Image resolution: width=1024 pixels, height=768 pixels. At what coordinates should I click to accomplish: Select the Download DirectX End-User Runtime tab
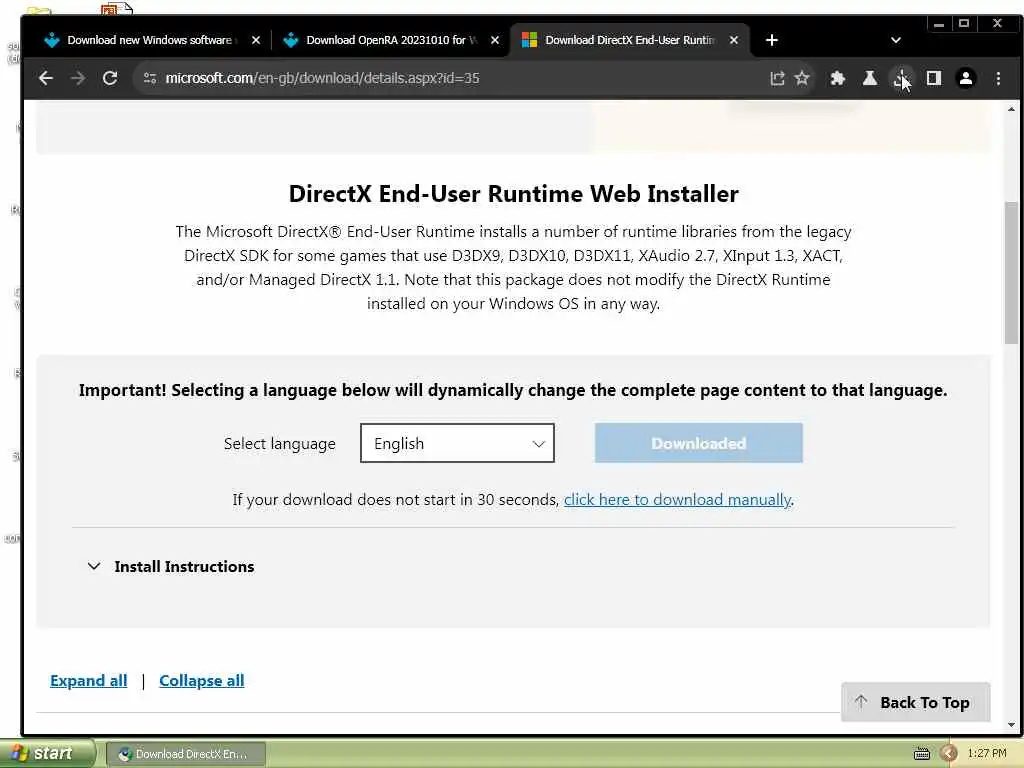628,40
